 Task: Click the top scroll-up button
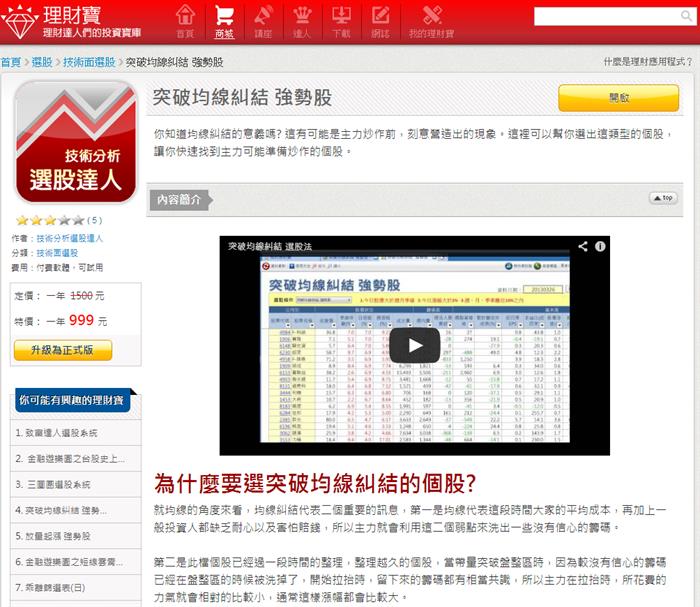click(663, 198)
